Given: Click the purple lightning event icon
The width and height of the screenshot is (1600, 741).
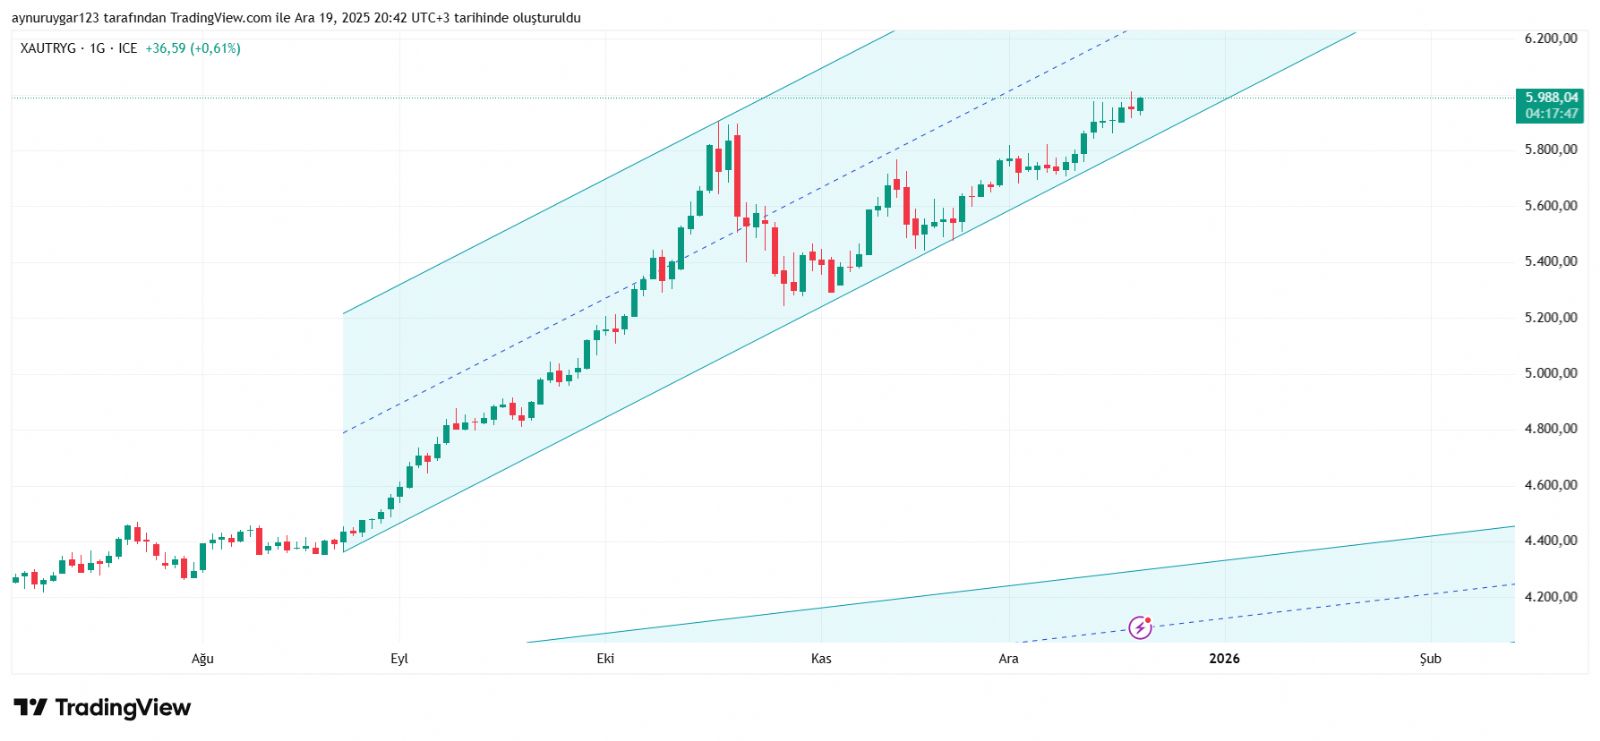Looking at the screenshot, I should (x=1140, y=628).
